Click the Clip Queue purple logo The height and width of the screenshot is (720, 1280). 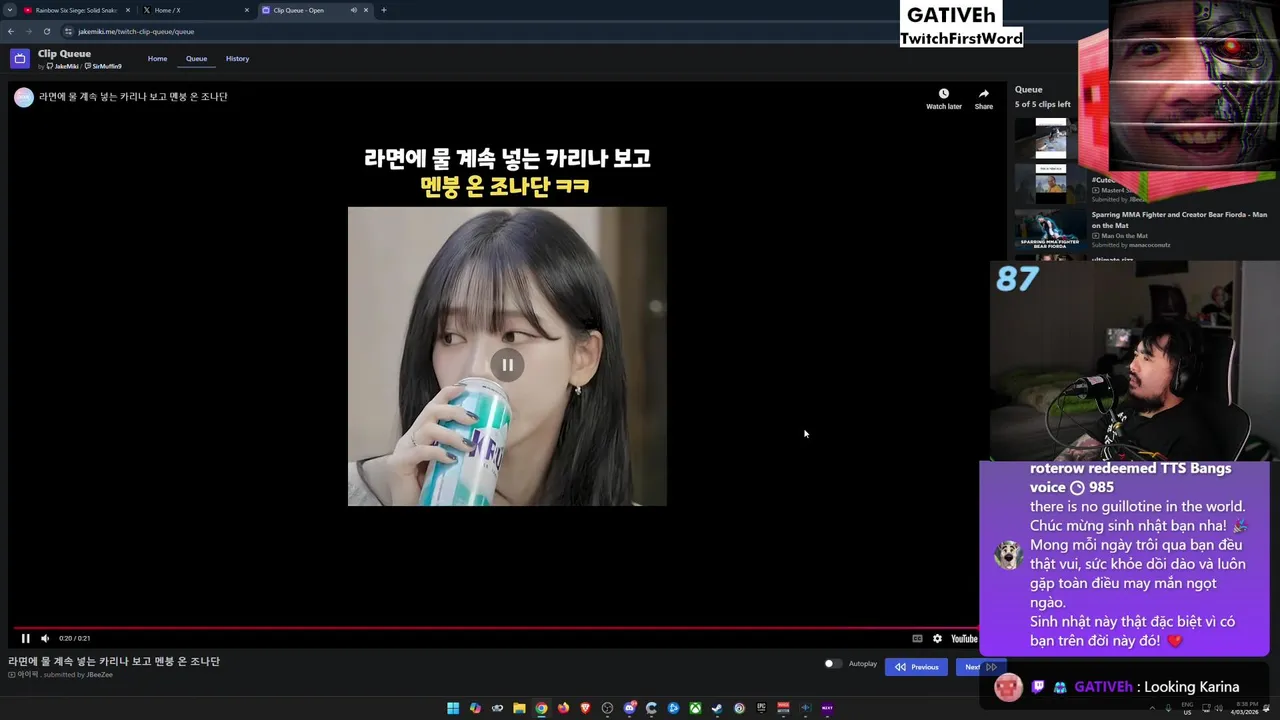coord(20,58)
